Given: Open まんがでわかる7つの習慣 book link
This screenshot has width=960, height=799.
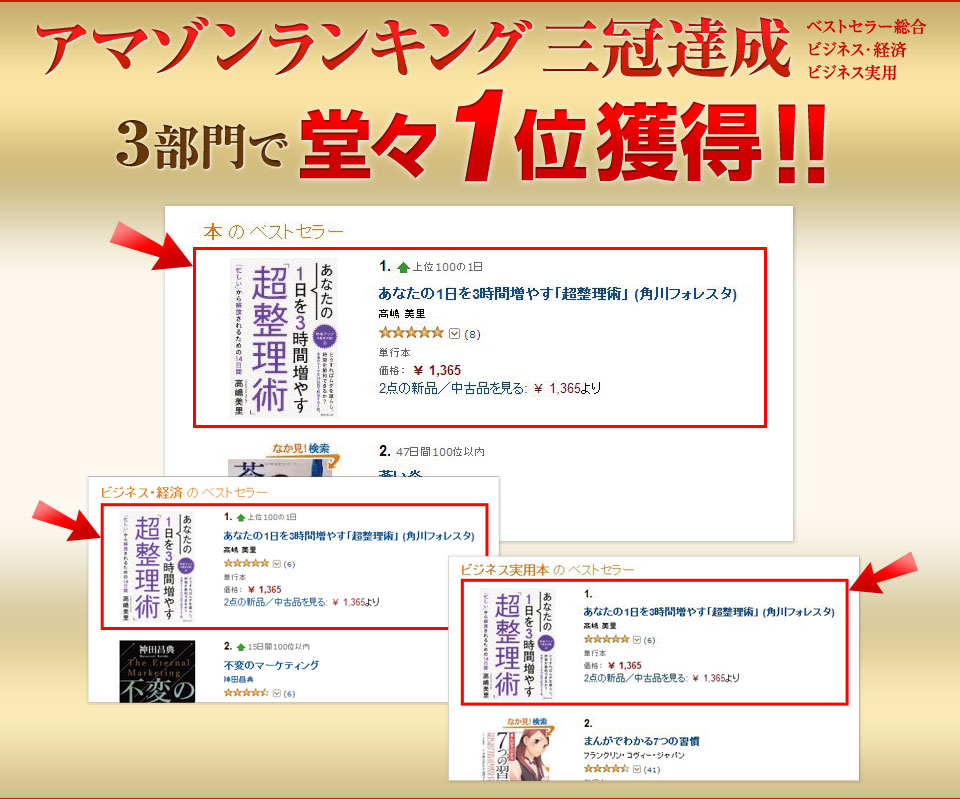Looking at the screenshot, I should pyautogui.click(x=642, y=741).
